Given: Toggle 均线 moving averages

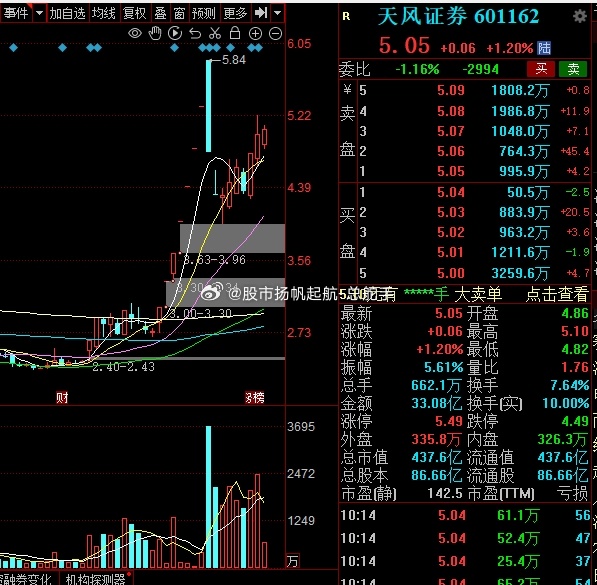Looking at the screenshot, I should click(104, 13).
